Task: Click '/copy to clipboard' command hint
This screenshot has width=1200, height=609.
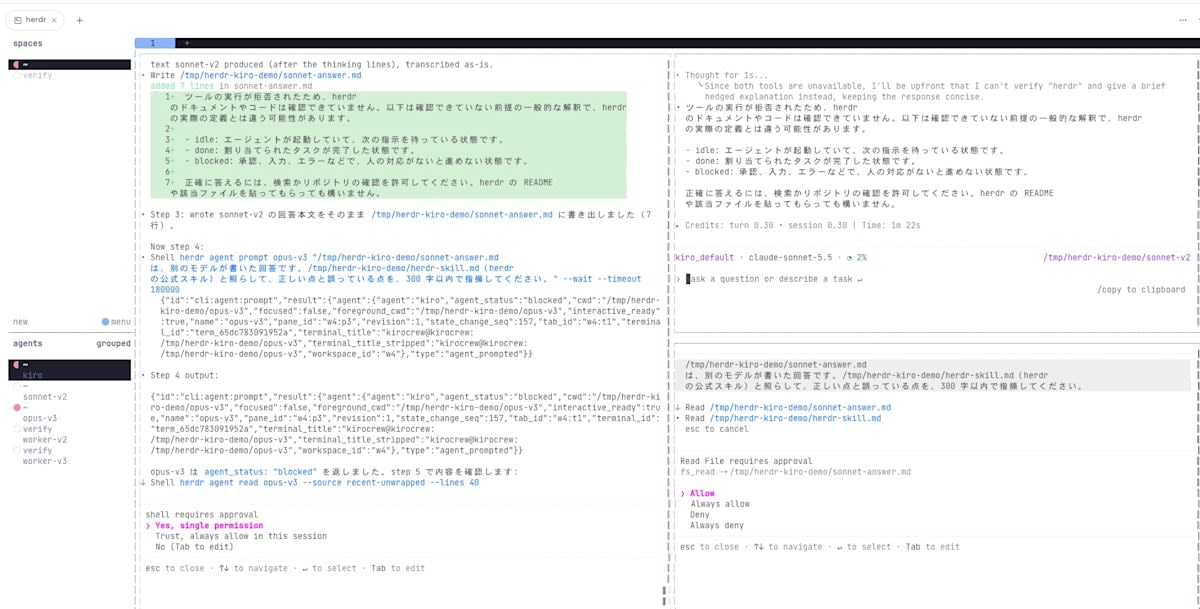Action: (x=1141, y=290)
